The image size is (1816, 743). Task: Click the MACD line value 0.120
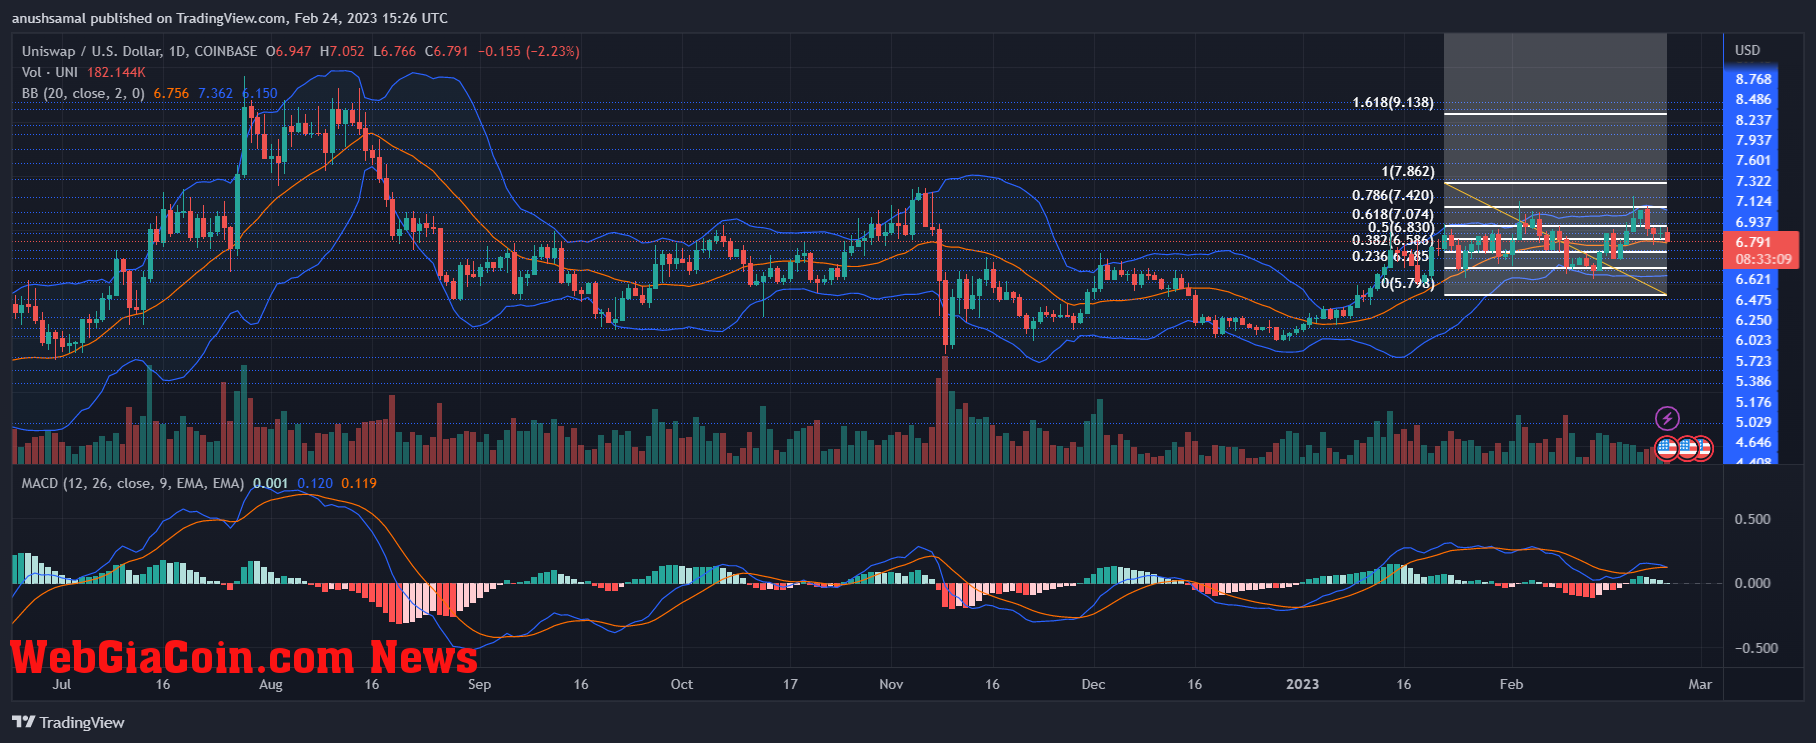pos(315,483)
